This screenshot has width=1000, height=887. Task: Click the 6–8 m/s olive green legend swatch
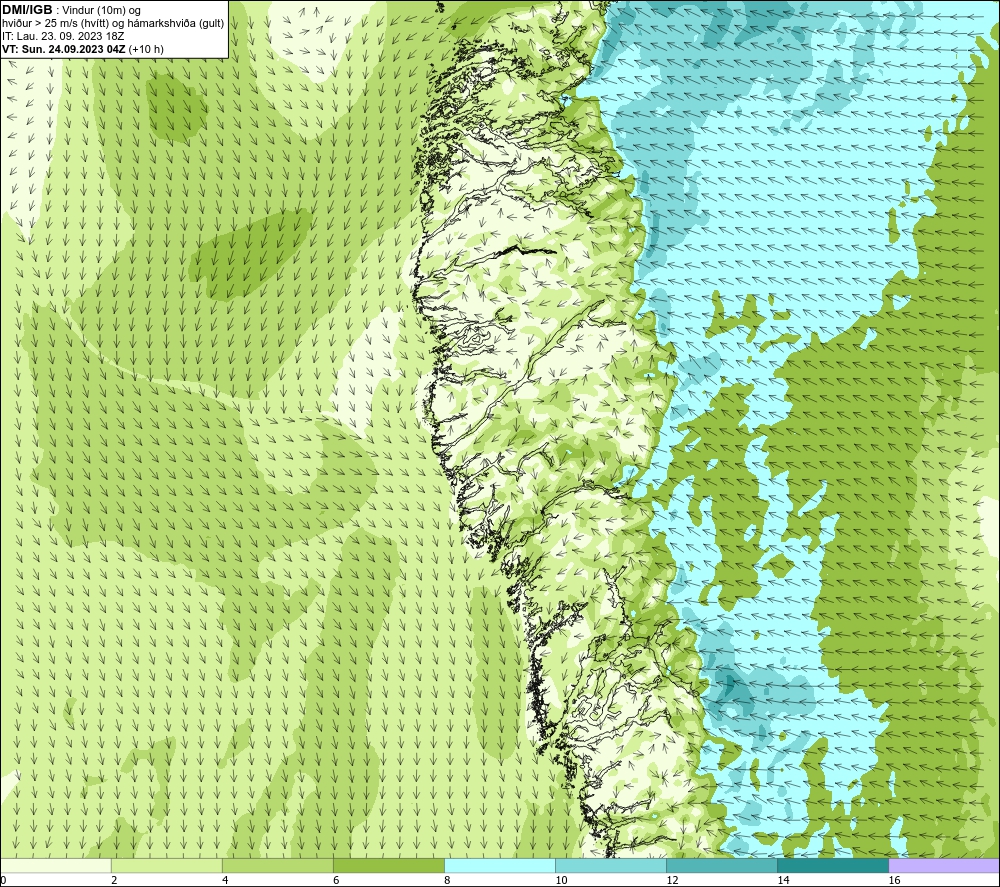pos(389,865)
